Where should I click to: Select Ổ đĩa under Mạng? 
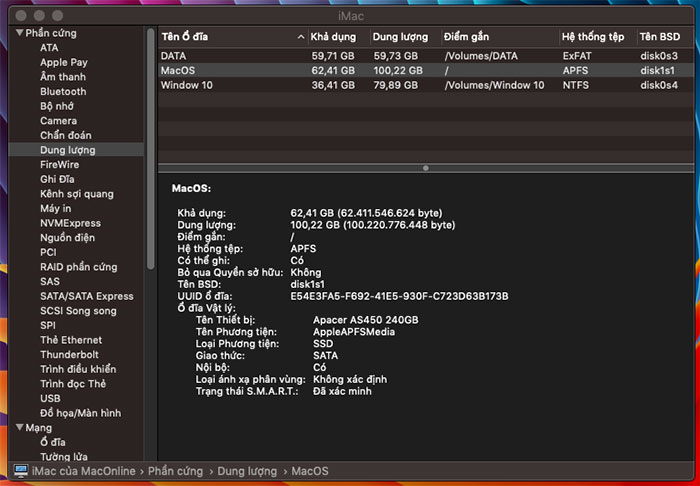53,442
